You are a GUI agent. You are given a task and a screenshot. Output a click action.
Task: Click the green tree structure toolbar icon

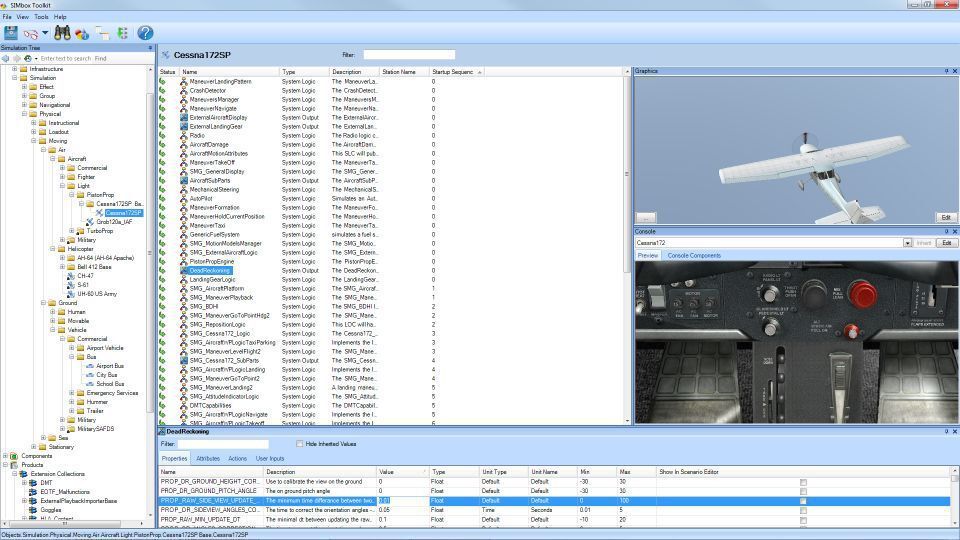pyautogui.click(x=122, y=33)
